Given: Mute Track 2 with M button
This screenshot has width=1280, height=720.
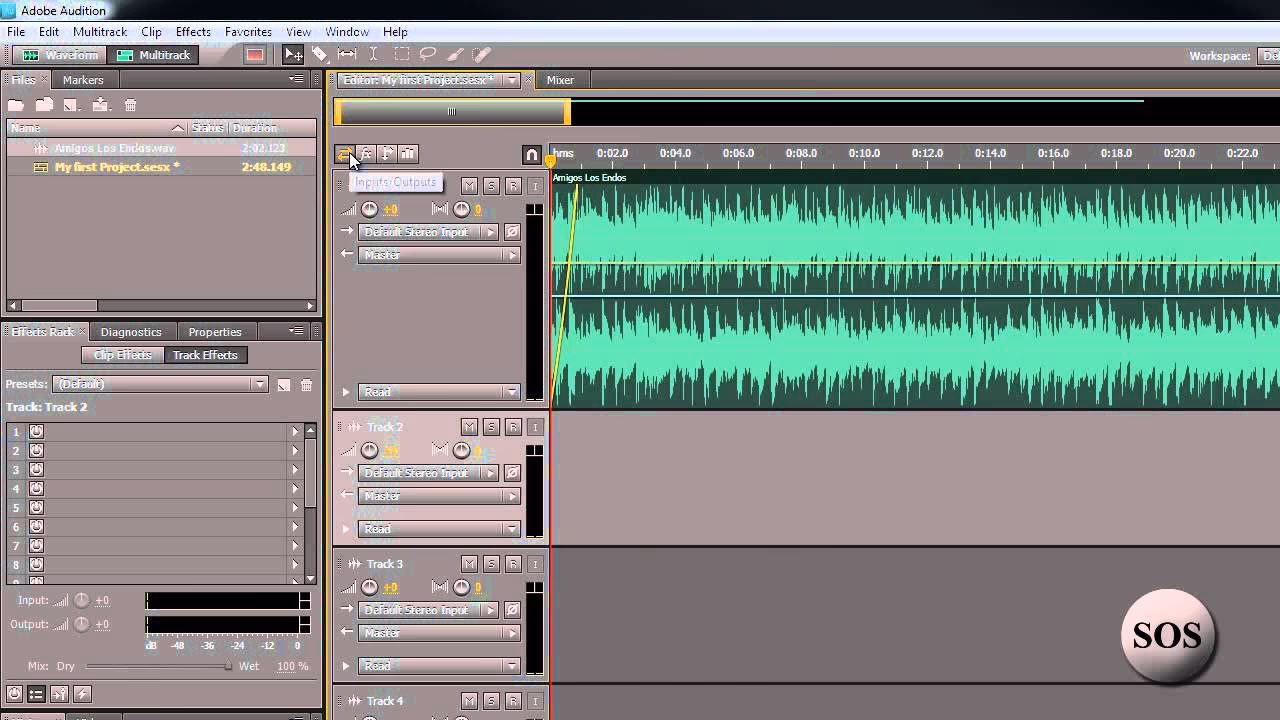Looking at the screenshot, I should tap(469, 427).
